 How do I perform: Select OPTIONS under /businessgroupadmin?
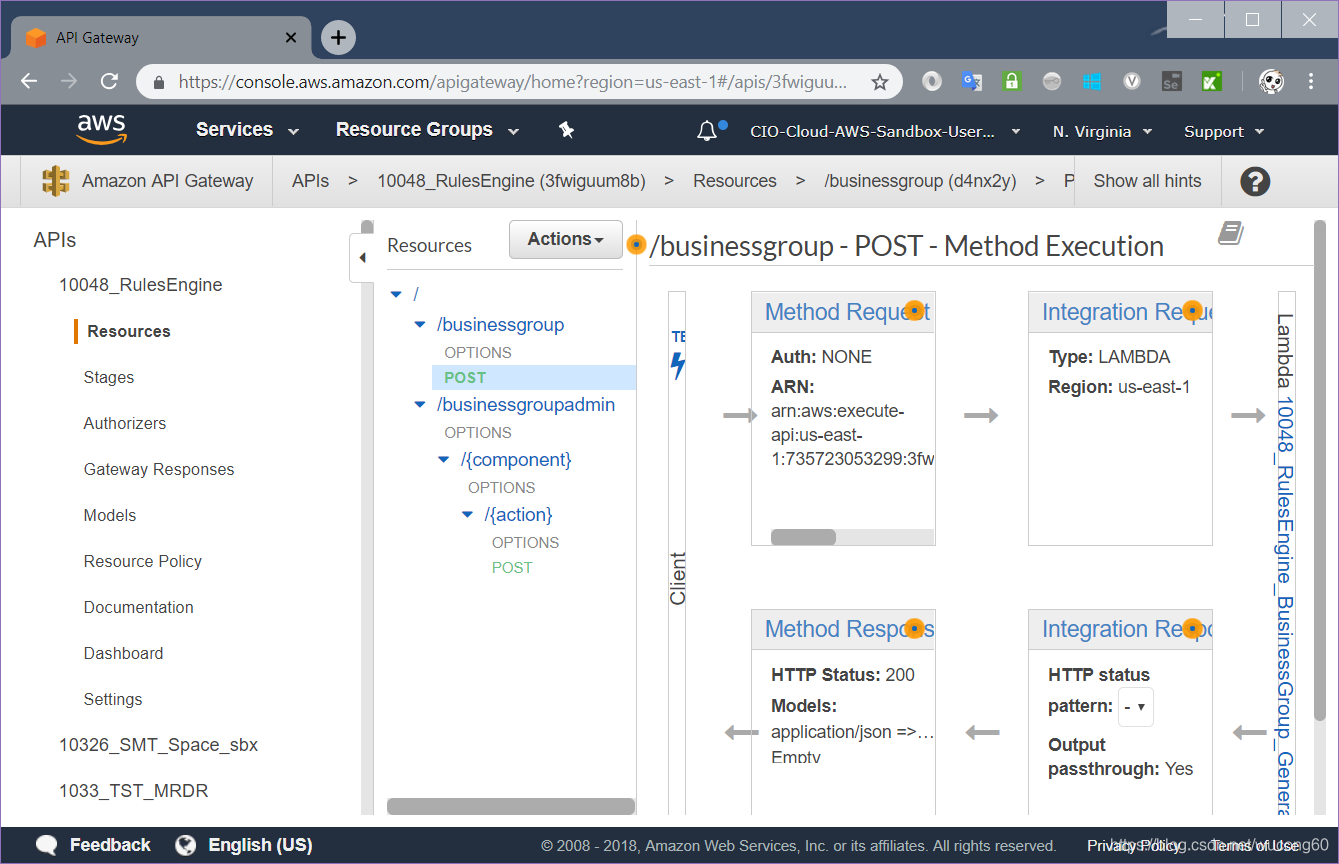pos(478,432)
